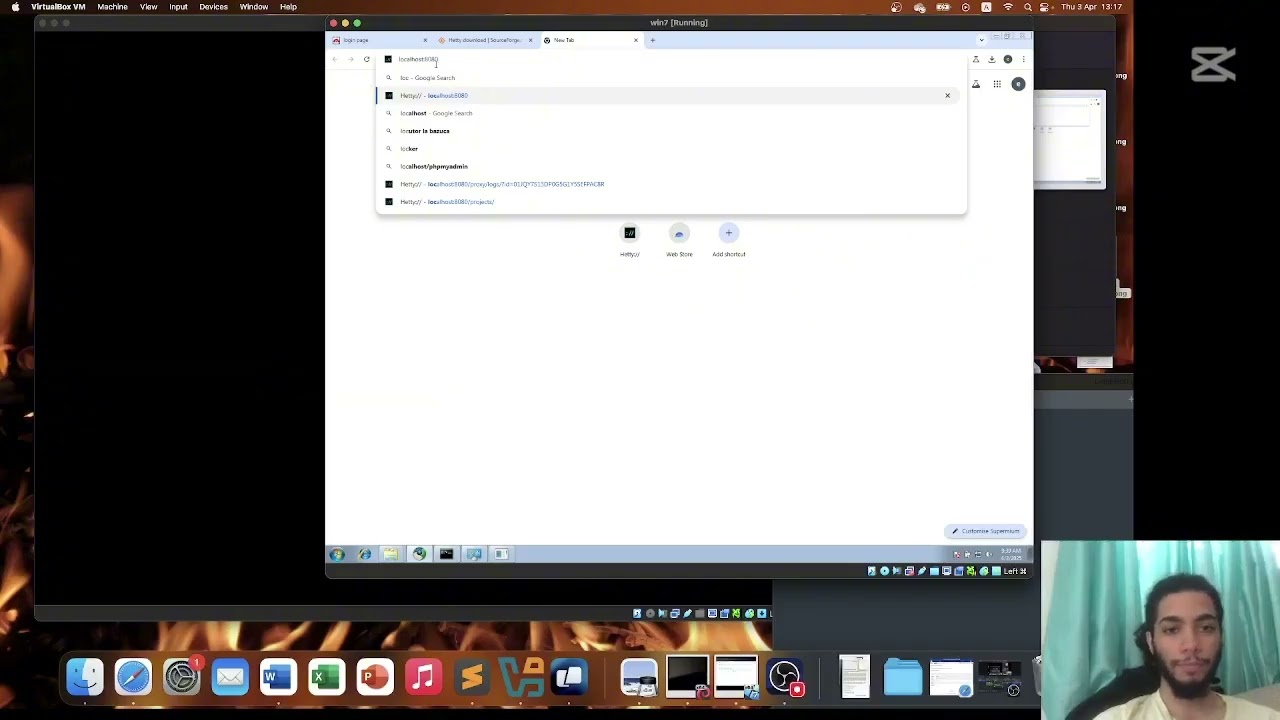Viewport: 1280px width, 720px height.
Task: Open OBS Studio from the Dock
Action: 785,677
